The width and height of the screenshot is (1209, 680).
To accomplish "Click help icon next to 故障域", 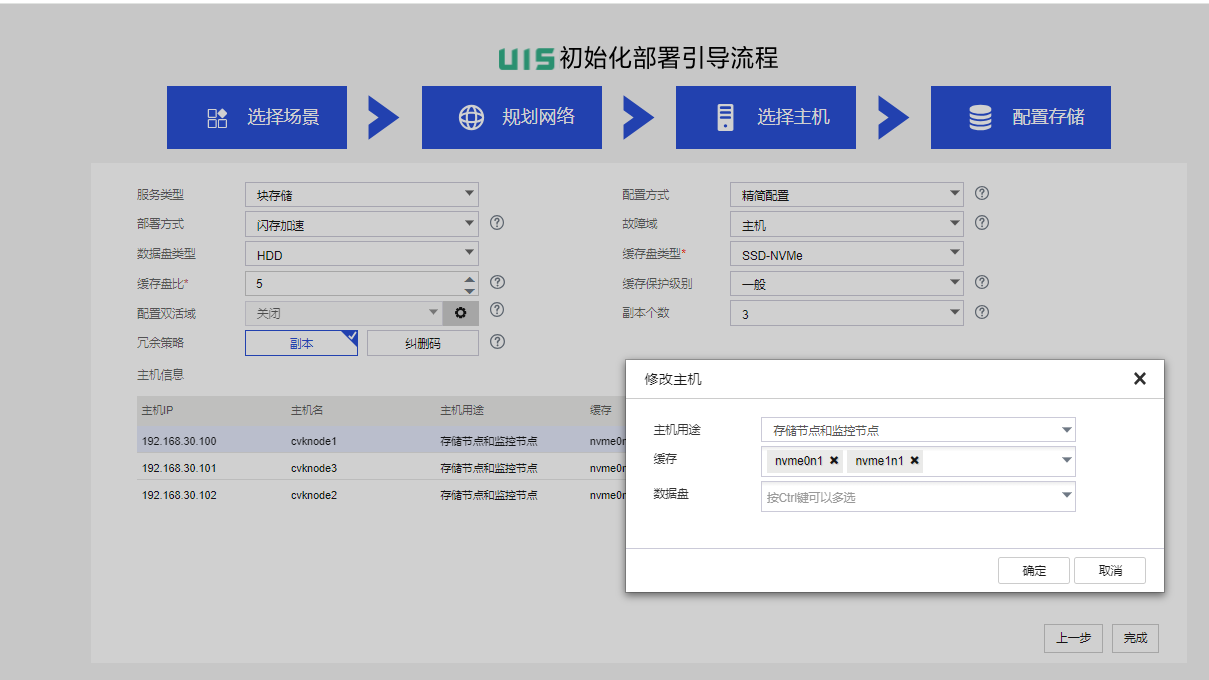I will click(982, 223).
